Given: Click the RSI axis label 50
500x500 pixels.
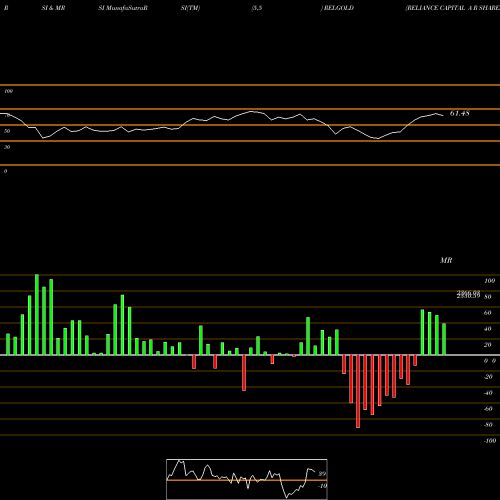Looking at the screenshot, I should click(7, 131).
